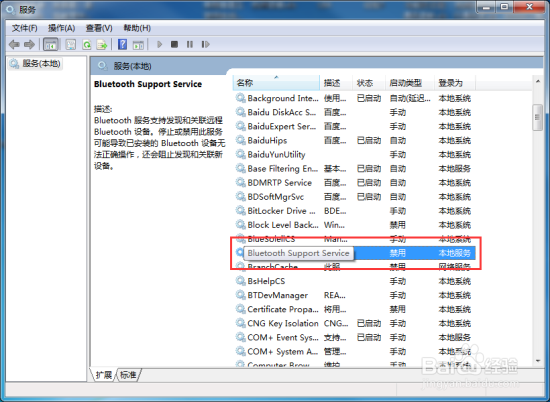This screenshot has width=550, height=402.
Task: Click the Refresh toolbar icon
Action: click(x=87, y=45)
